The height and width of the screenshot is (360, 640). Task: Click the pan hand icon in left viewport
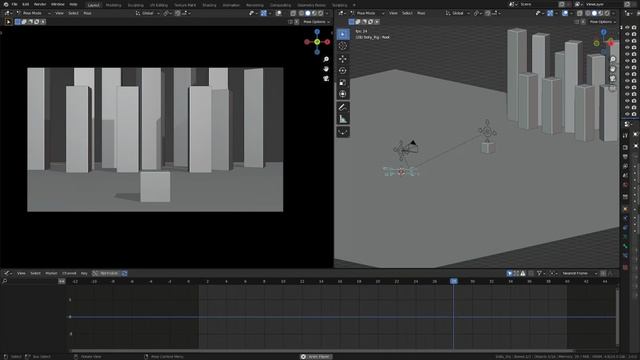(326, 69)
